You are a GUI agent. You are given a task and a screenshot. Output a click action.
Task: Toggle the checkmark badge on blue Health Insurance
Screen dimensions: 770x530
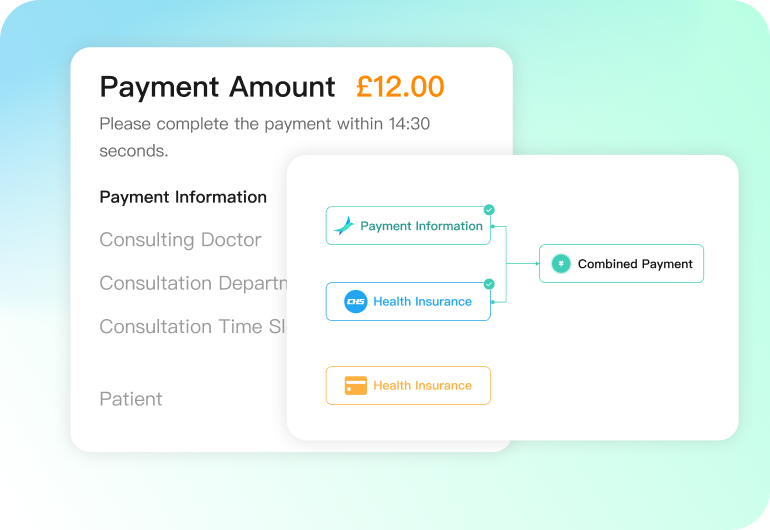click(489, 284)
